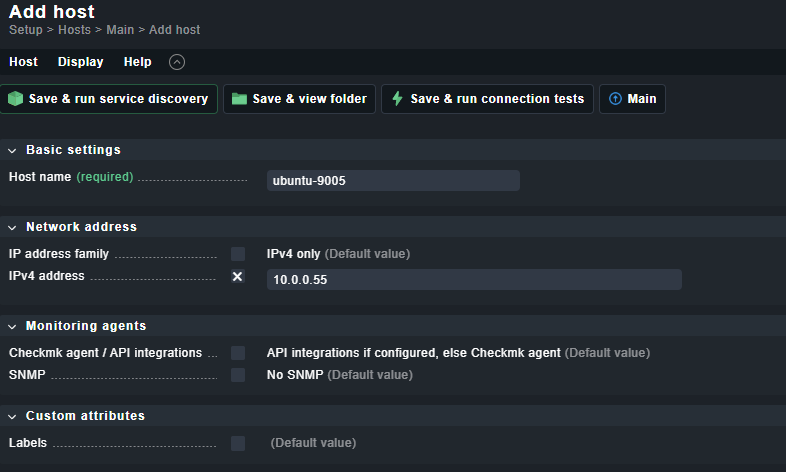Click Save & view folder button
Viewport: 786px width, 472px height.
[299, 99]
